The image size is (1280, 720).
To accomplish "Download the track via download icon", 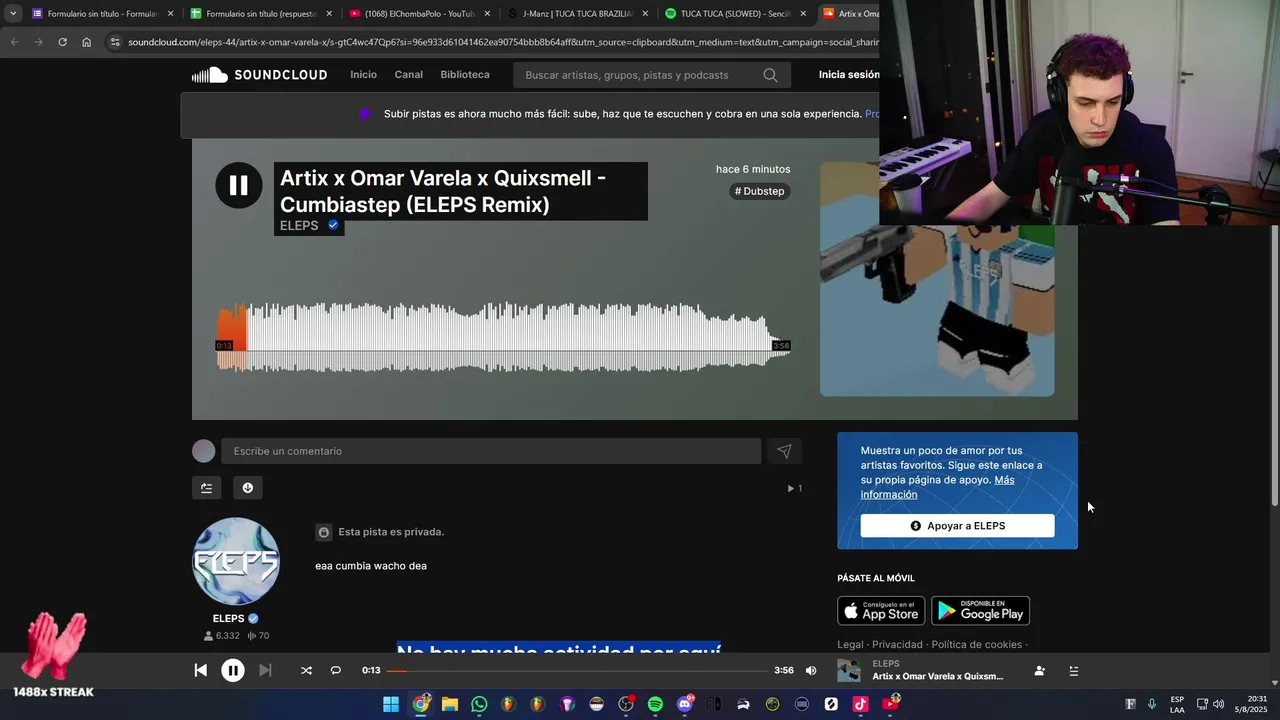I will [x=248, y=488].
